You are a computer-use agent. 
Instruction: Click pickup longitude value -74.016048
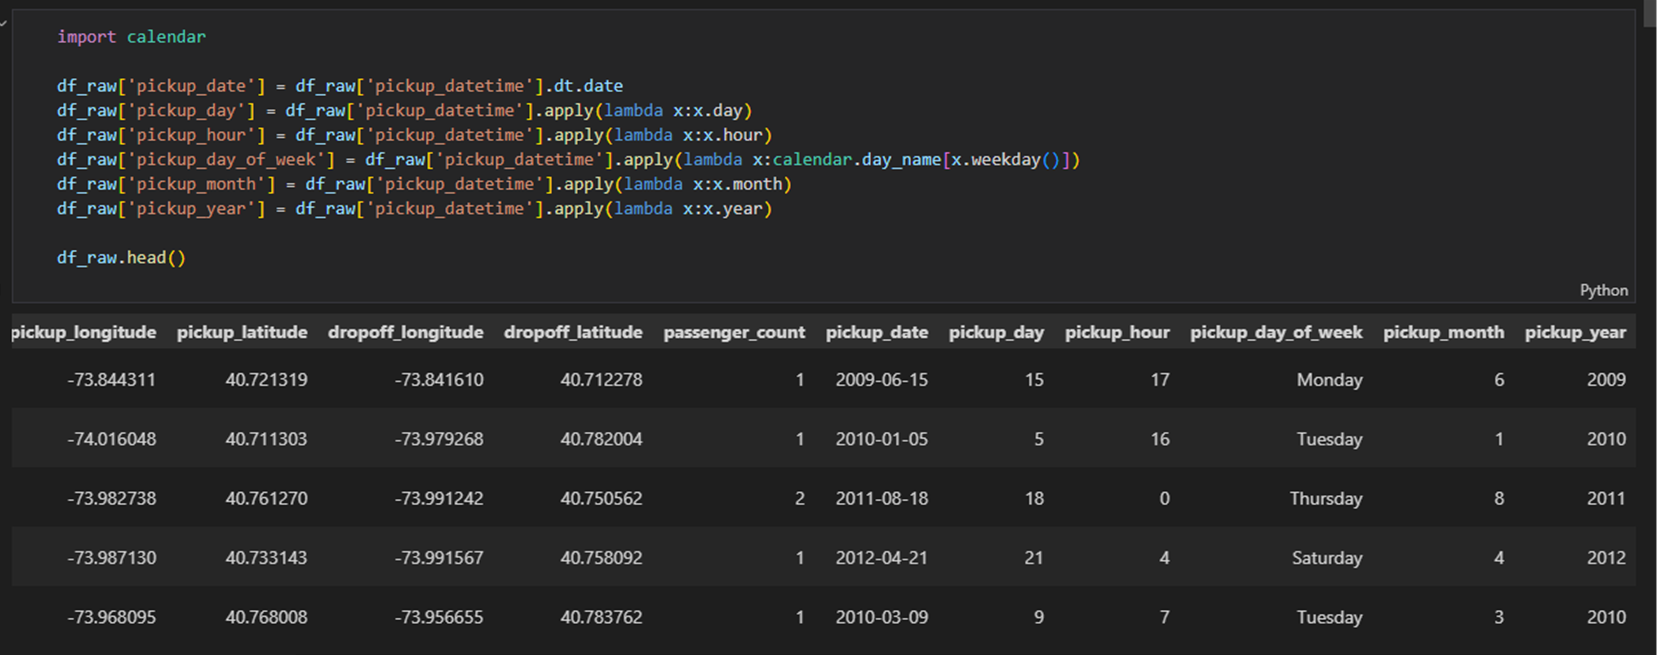pos(111,439)
